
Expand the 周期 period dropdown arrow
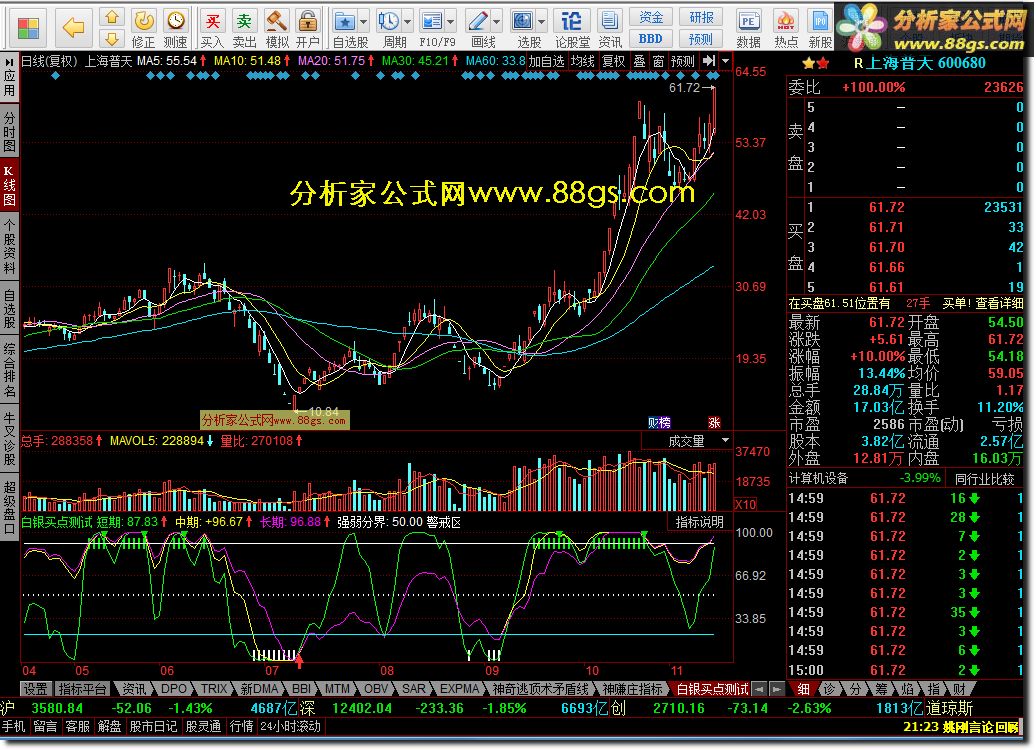(407, 22)
